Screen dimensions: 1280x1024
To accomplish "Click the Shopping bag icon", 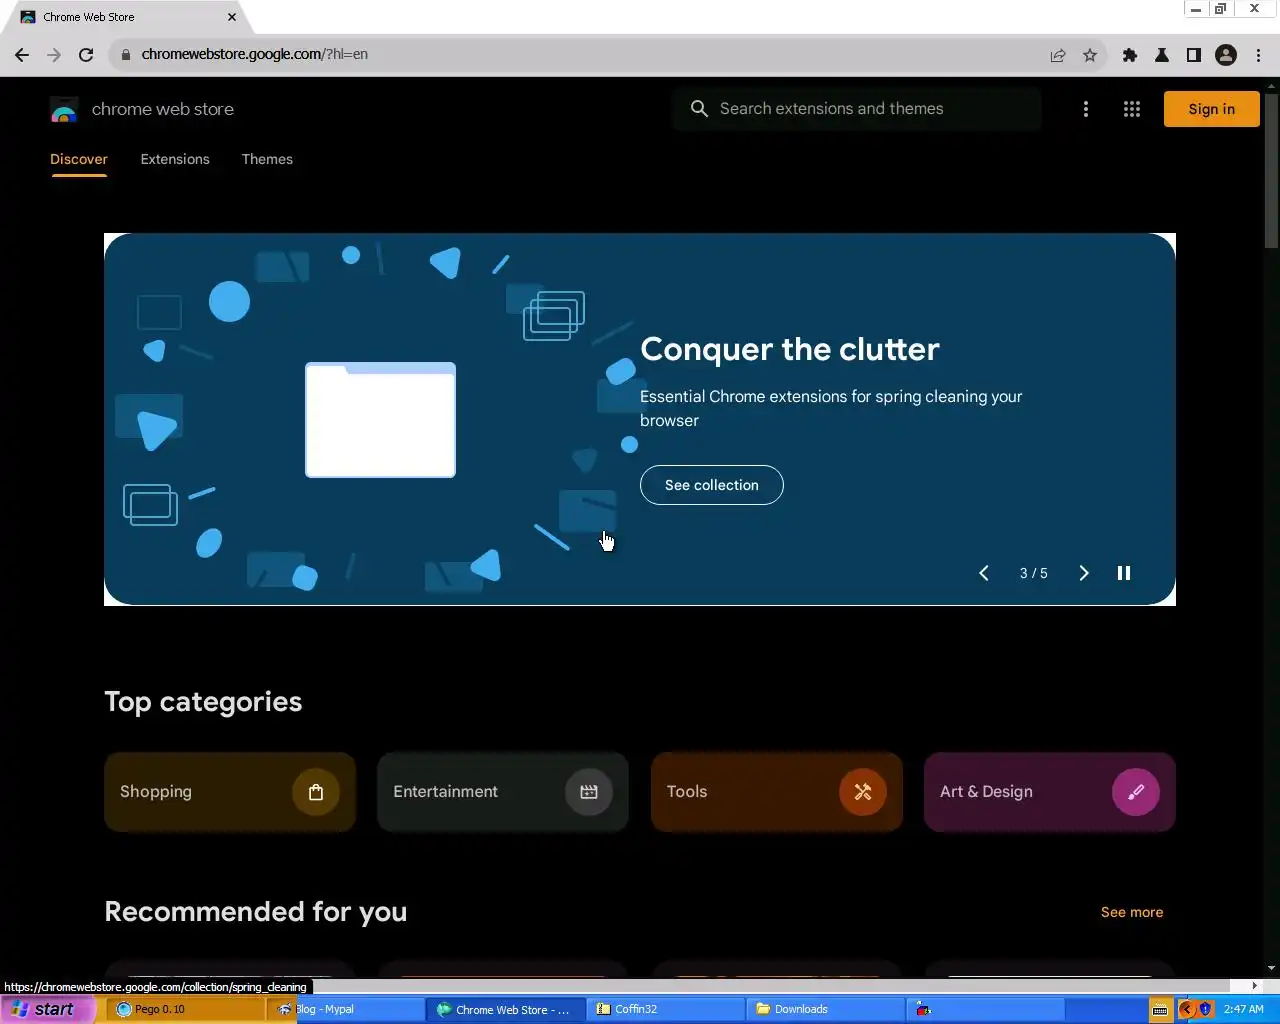I will pyautogui.click(x=316, y=792).
